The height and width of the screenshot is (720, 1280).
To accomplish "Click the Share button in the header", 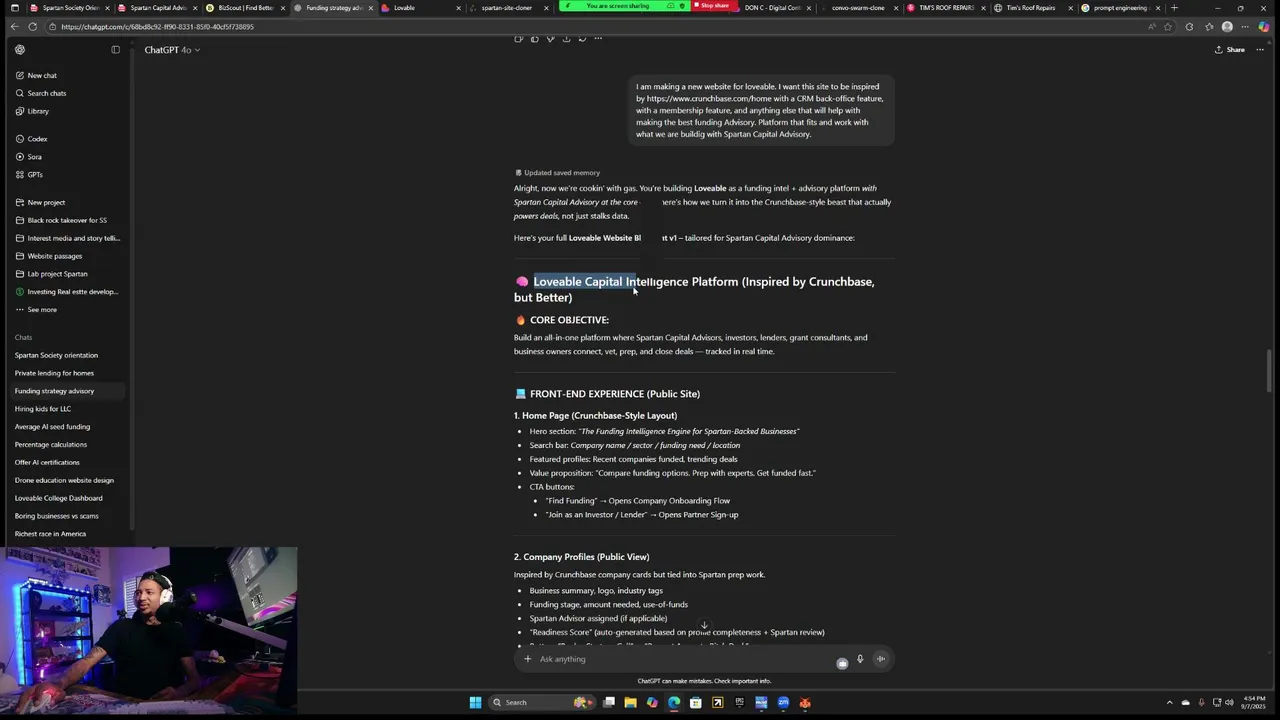I will [x=1230, y=49].
